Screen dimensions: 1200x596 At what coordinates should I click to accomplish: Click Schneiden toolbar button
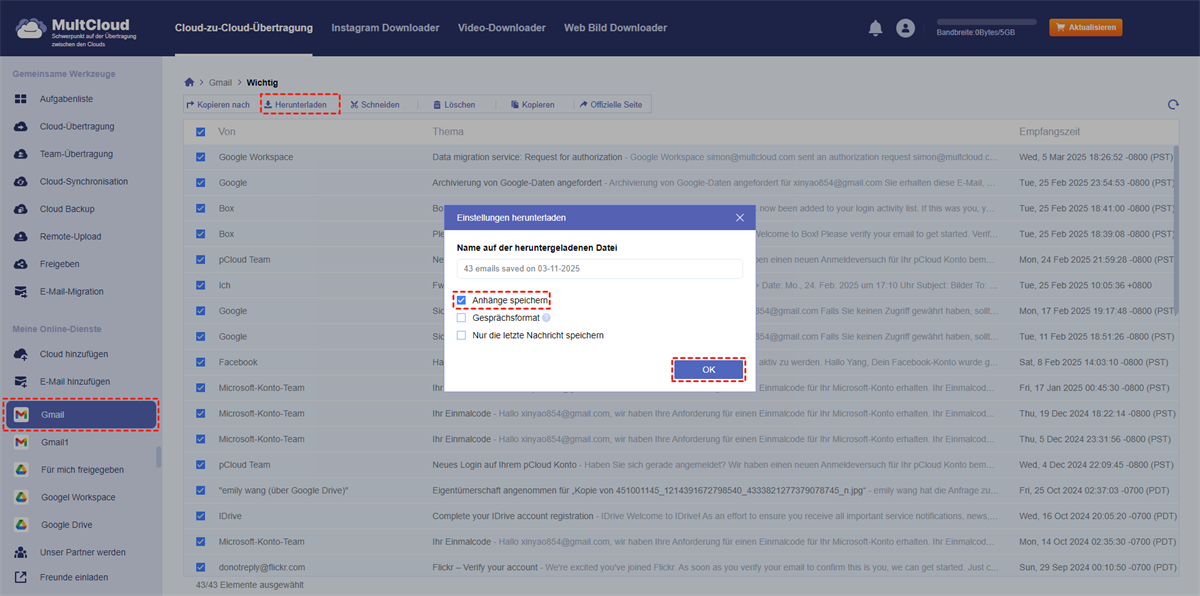pyautogui.click(x=375, y=105)
